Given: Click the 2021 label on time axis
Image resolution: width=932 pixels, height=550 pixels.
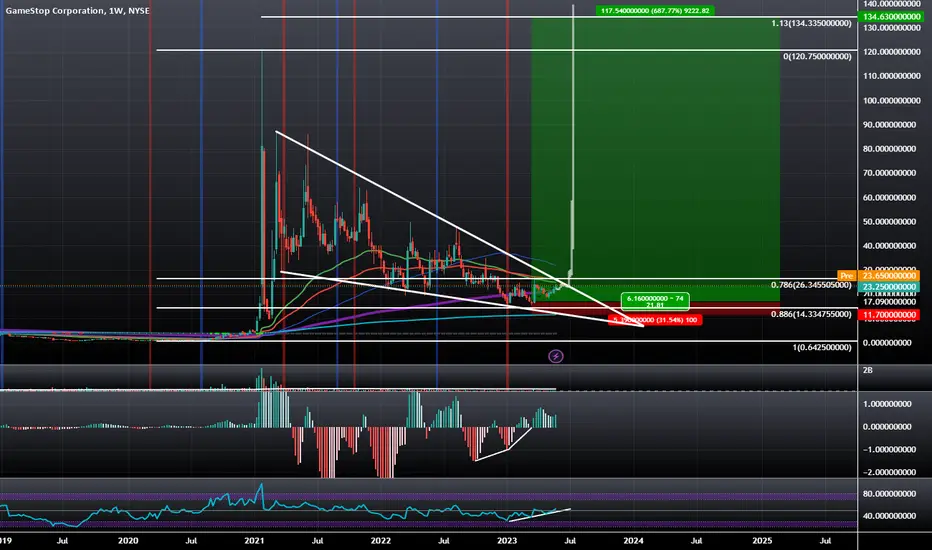Looking at the screenshot, I should [254, 540].
